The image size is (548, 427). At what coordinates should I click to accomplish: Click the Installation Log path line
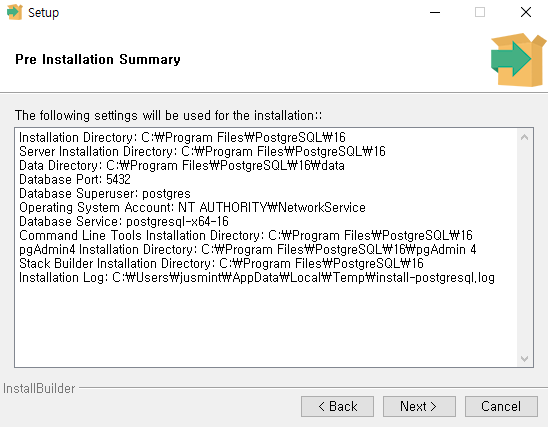tap(257, 277)
